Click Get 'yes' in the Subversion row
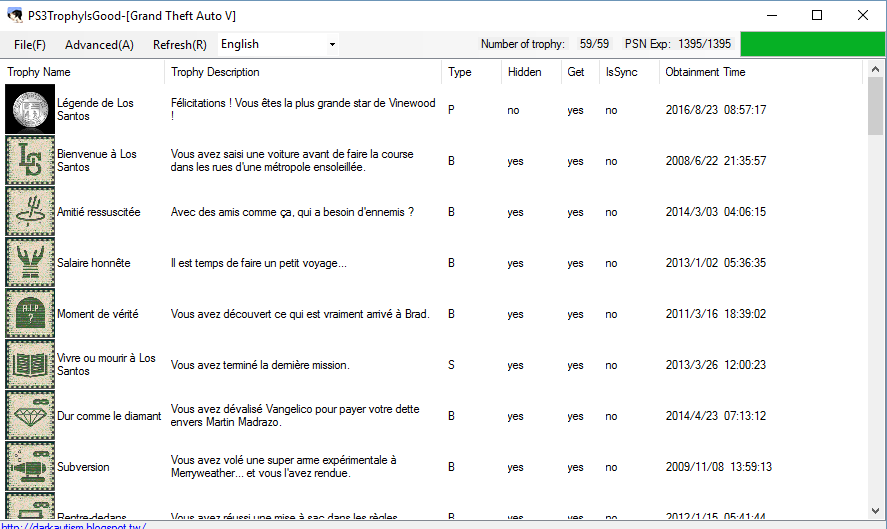Image resolution: width=887 pixels, height=529 pixels. click(575, 467)
